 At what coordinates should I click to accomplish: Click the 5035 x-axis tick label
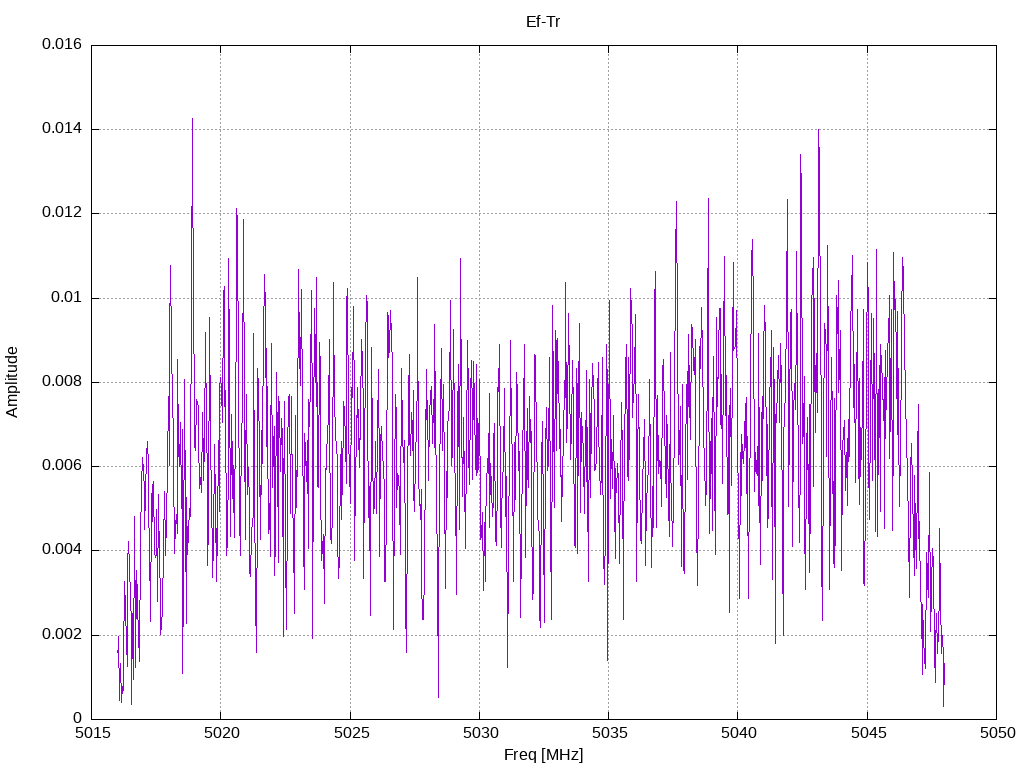pos(609,733)
